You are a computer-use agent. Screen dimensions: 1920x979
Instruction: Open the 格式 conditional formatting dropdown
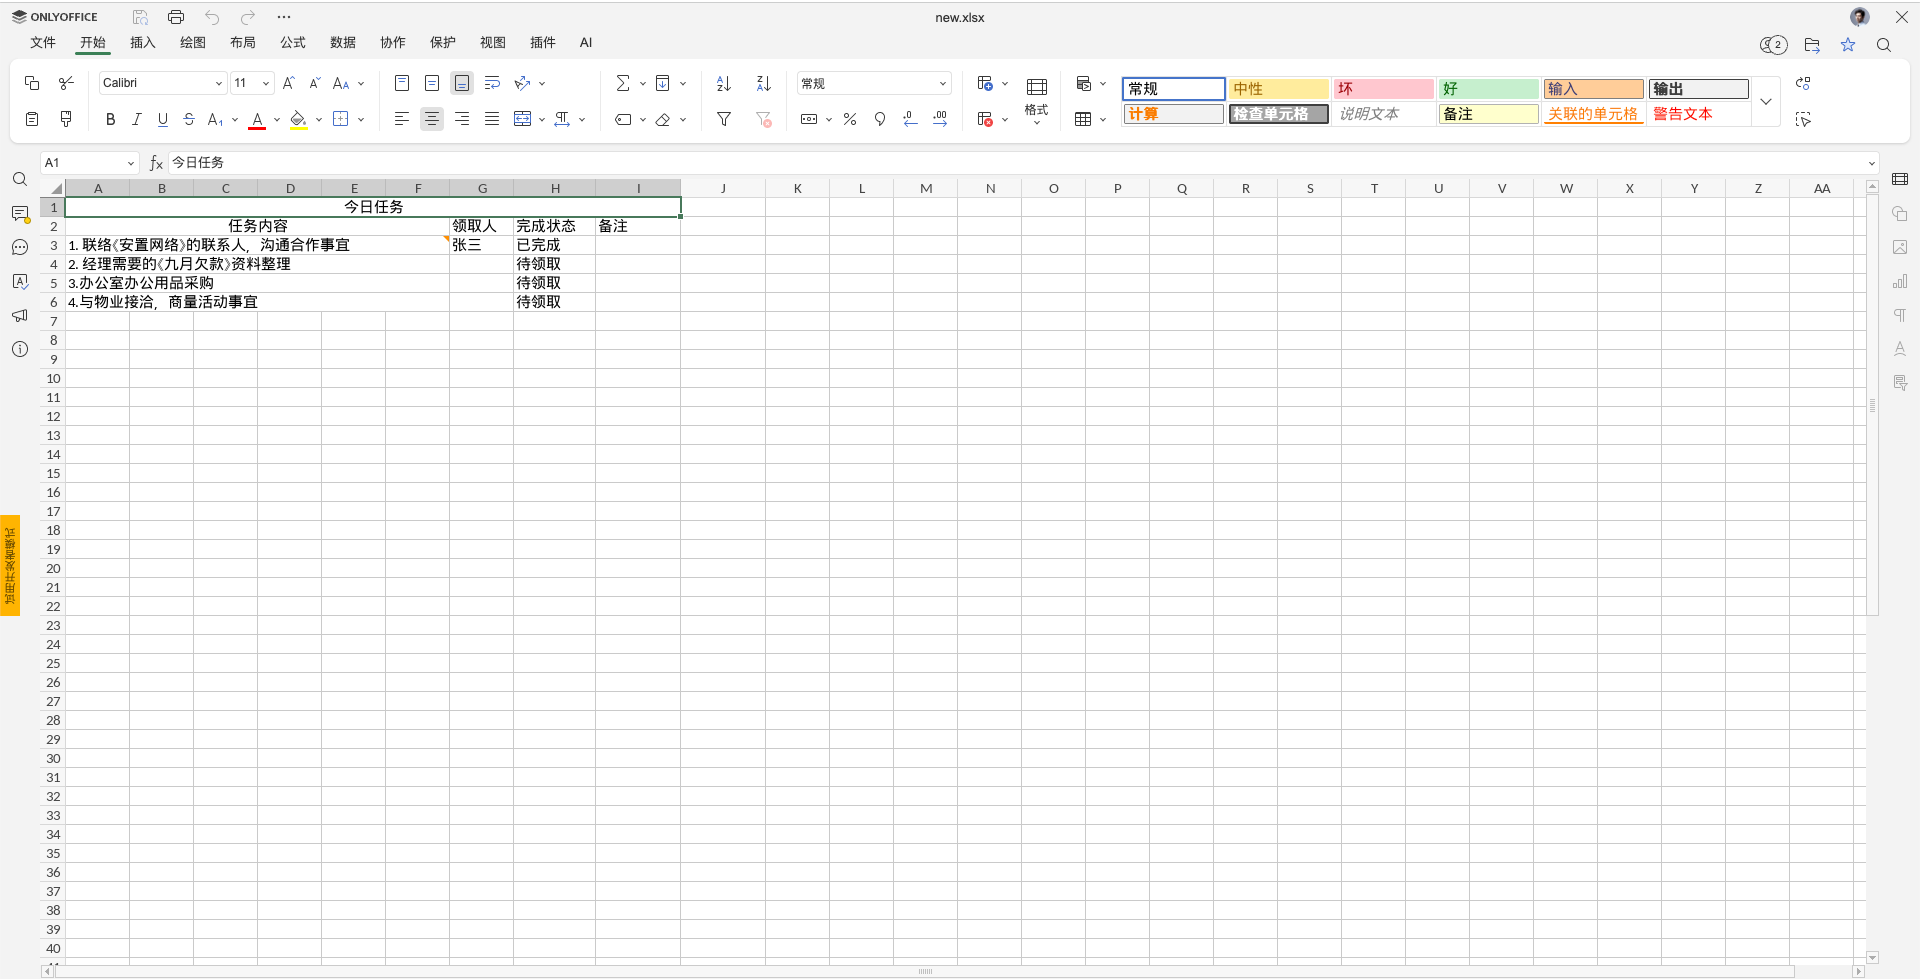tap(1037, 100)
